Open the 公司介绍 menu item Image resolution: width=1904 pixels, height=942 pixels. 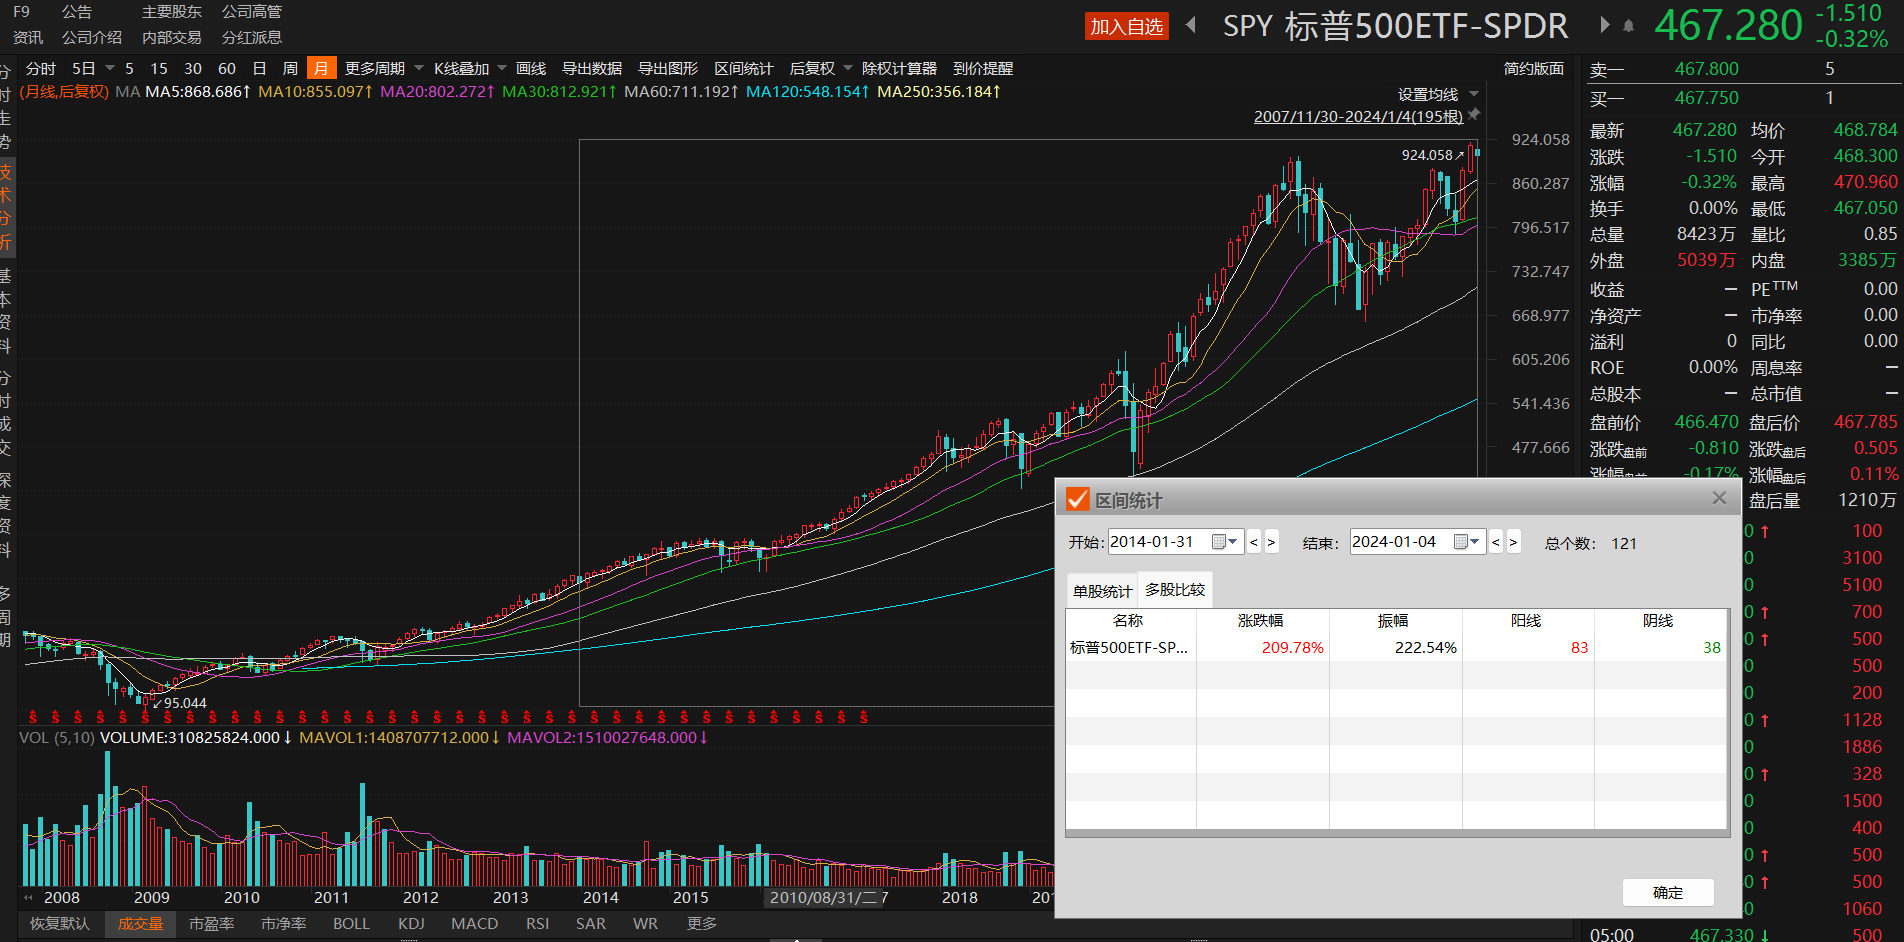[x=92, y=37]
